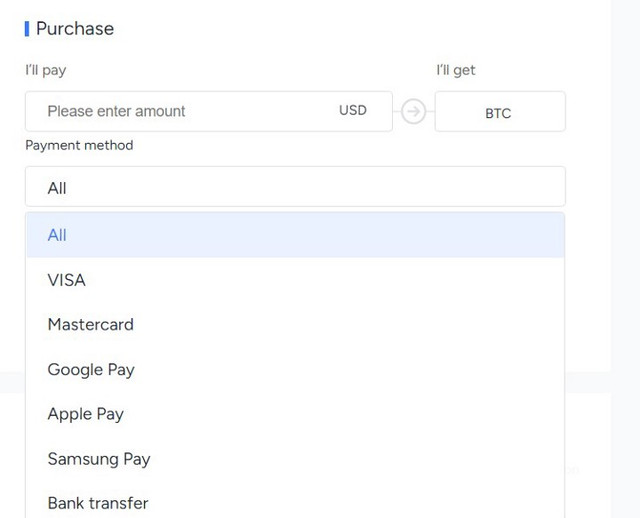Click the amount input field

click(x=209, y=111)
